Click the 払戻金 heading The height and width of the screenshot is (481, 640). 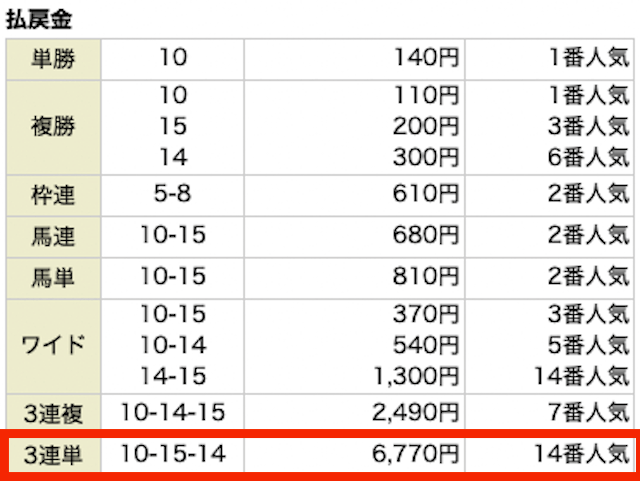(39, 19)
